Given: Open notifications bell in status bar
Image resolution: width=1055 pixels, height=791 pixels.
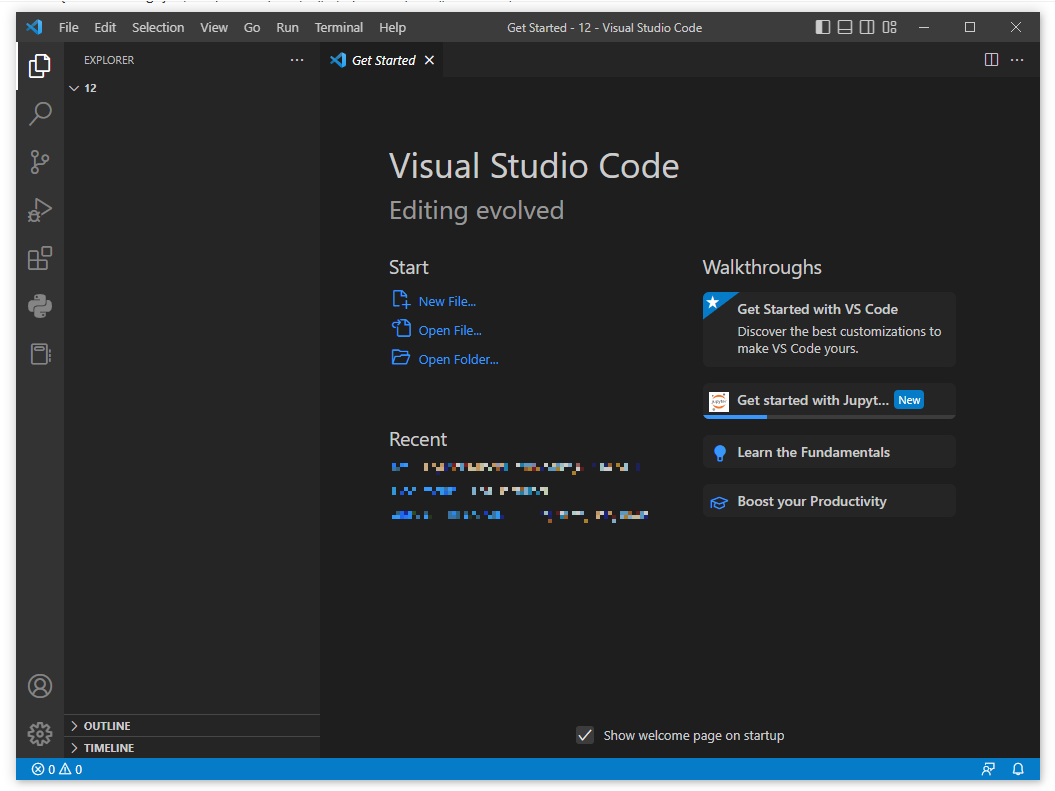Looking at the screenshot, I should 1018,769.
